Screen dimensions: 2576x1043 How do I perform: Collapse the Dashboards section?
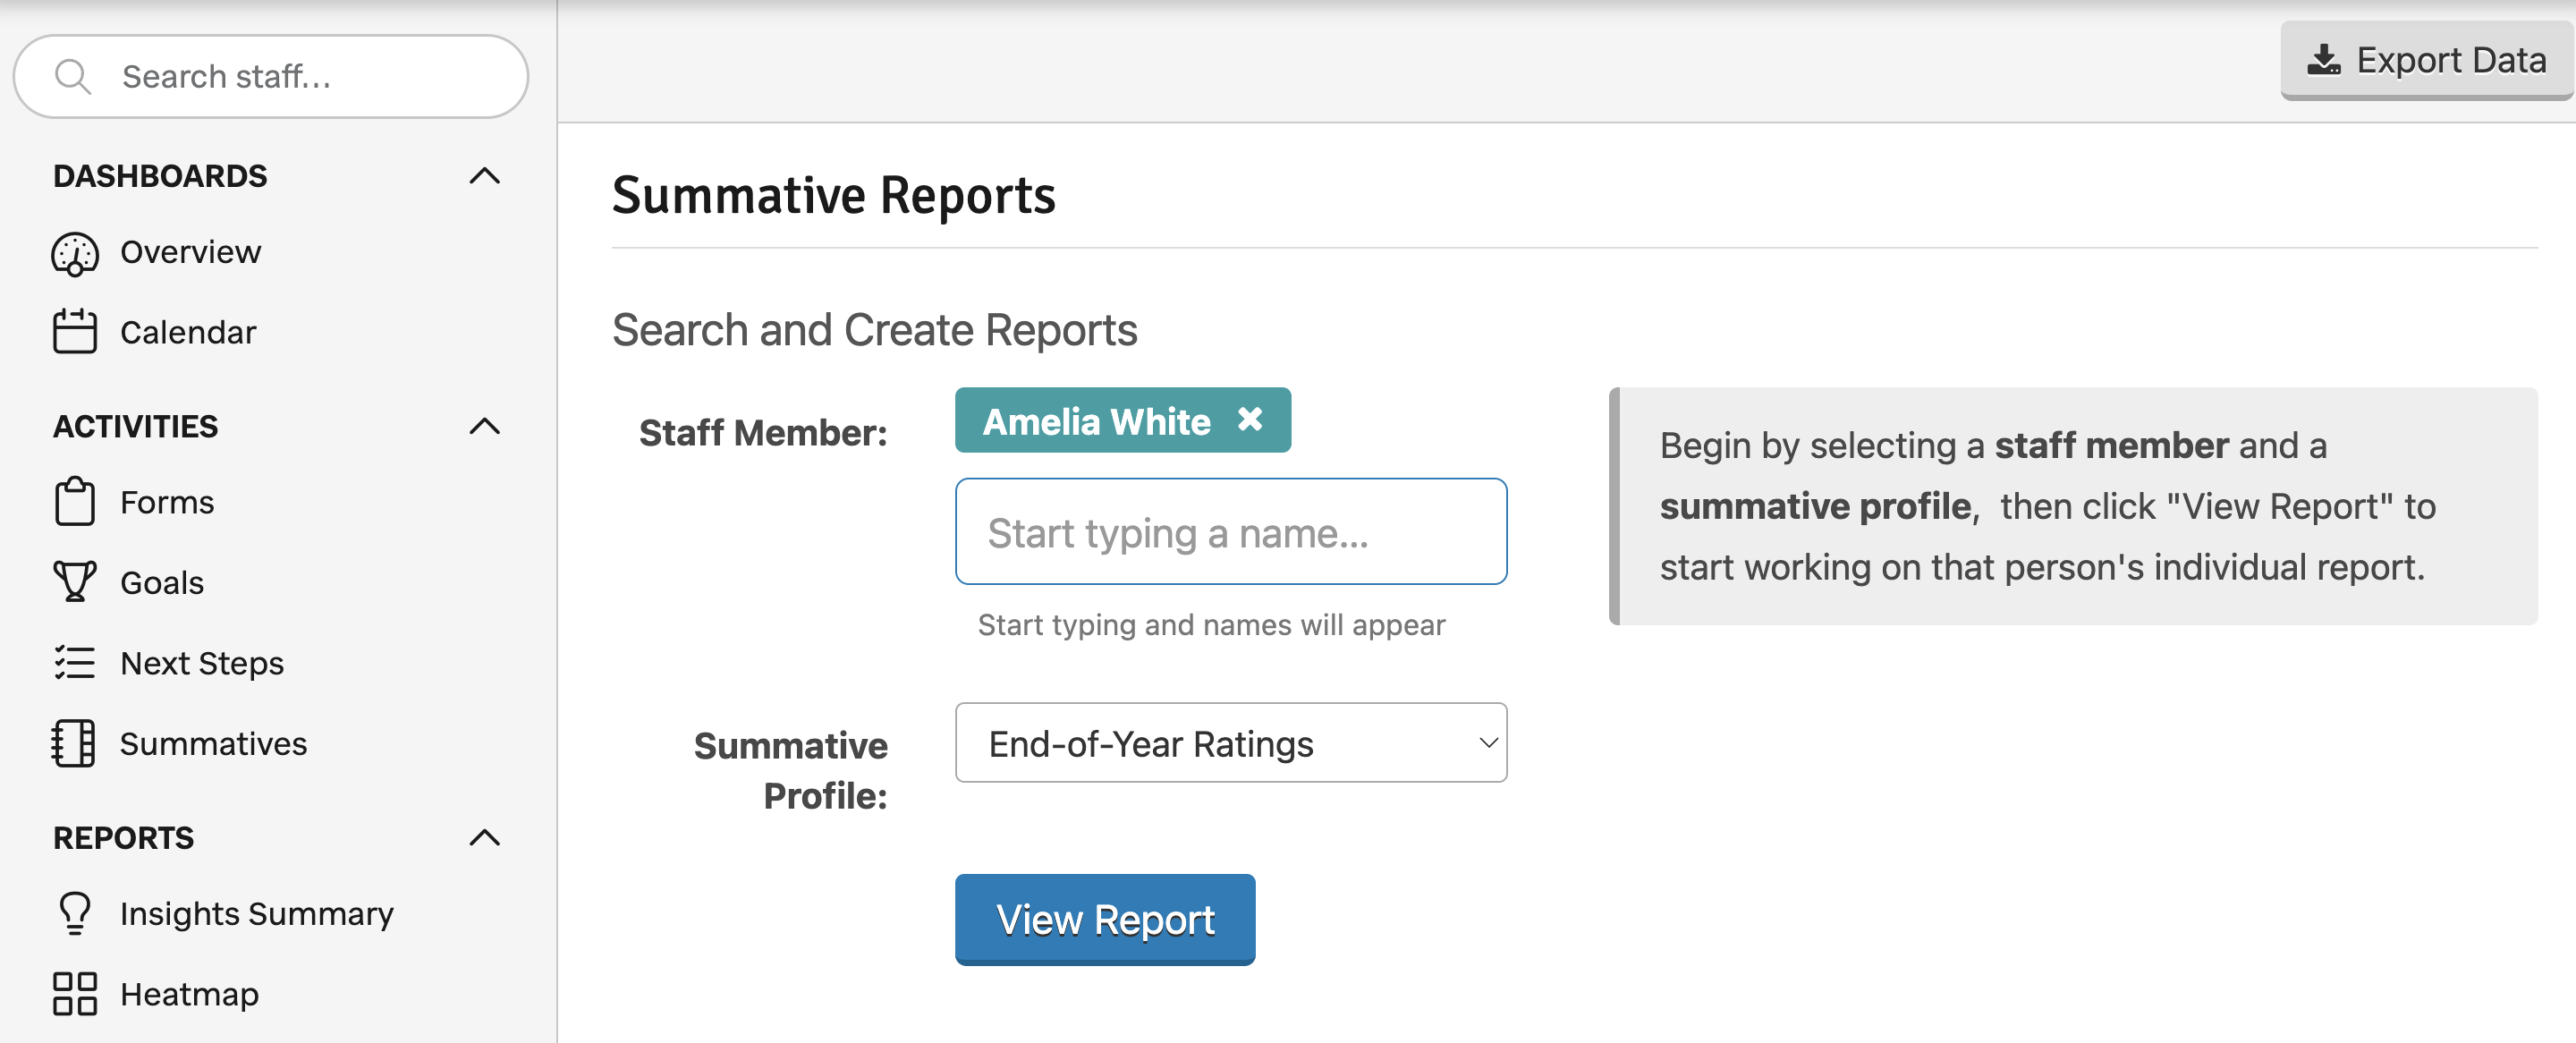(x=484, y=176)
